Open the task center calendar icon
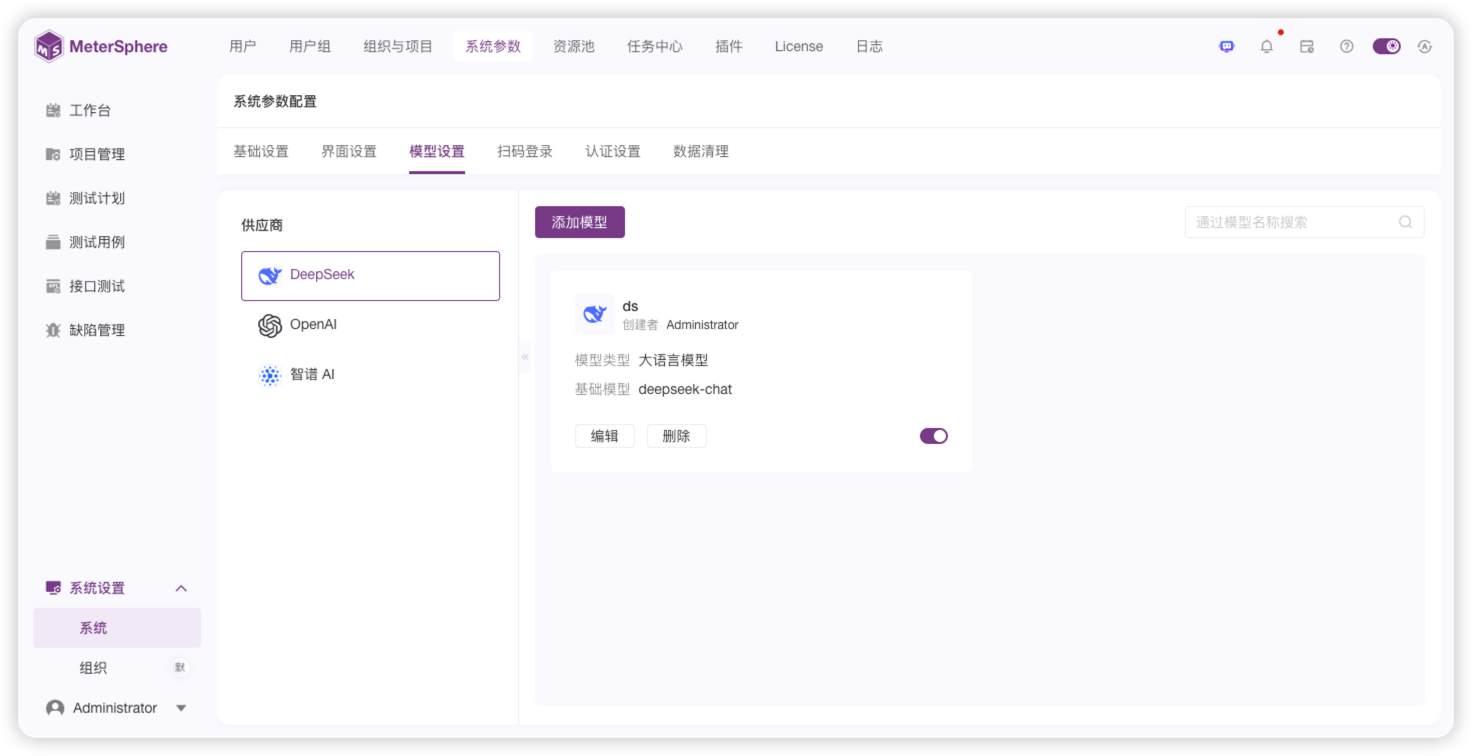Image resolution: width=1472 pixels, height=756 pixels. coord(1307,46)
